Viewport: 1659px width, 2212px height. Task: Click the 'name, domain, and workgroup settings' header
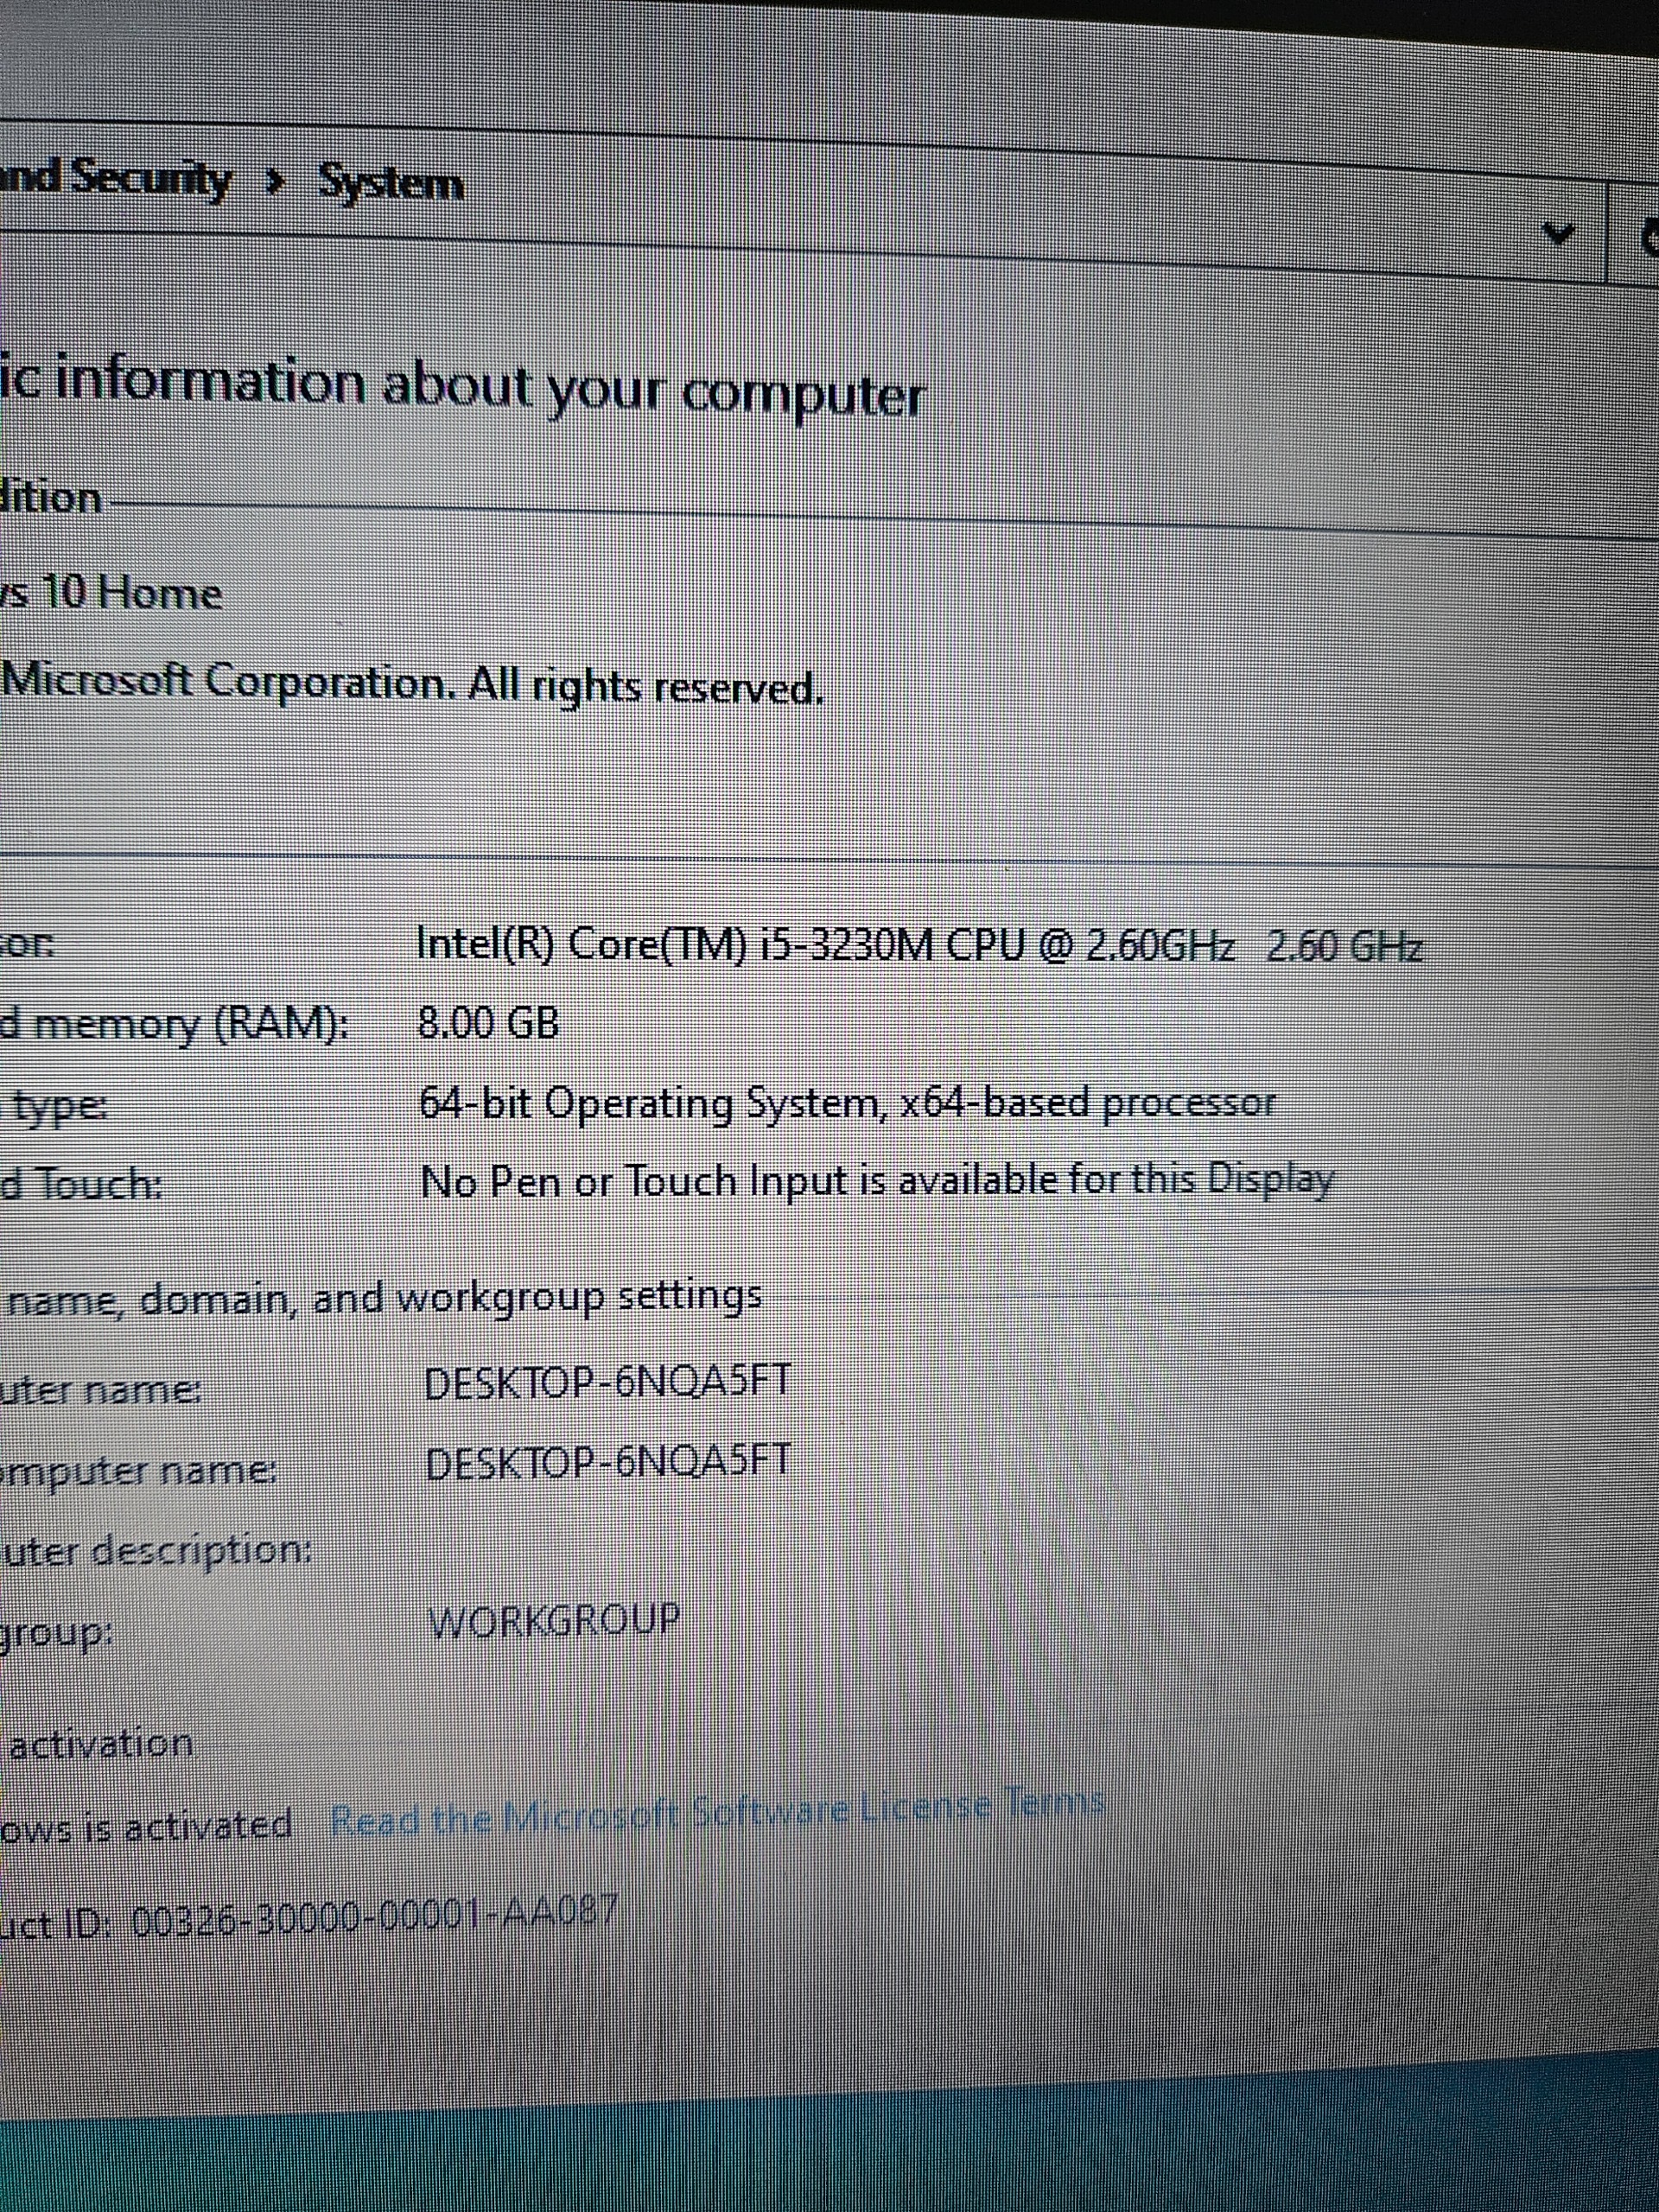(x=385, y=1299)
